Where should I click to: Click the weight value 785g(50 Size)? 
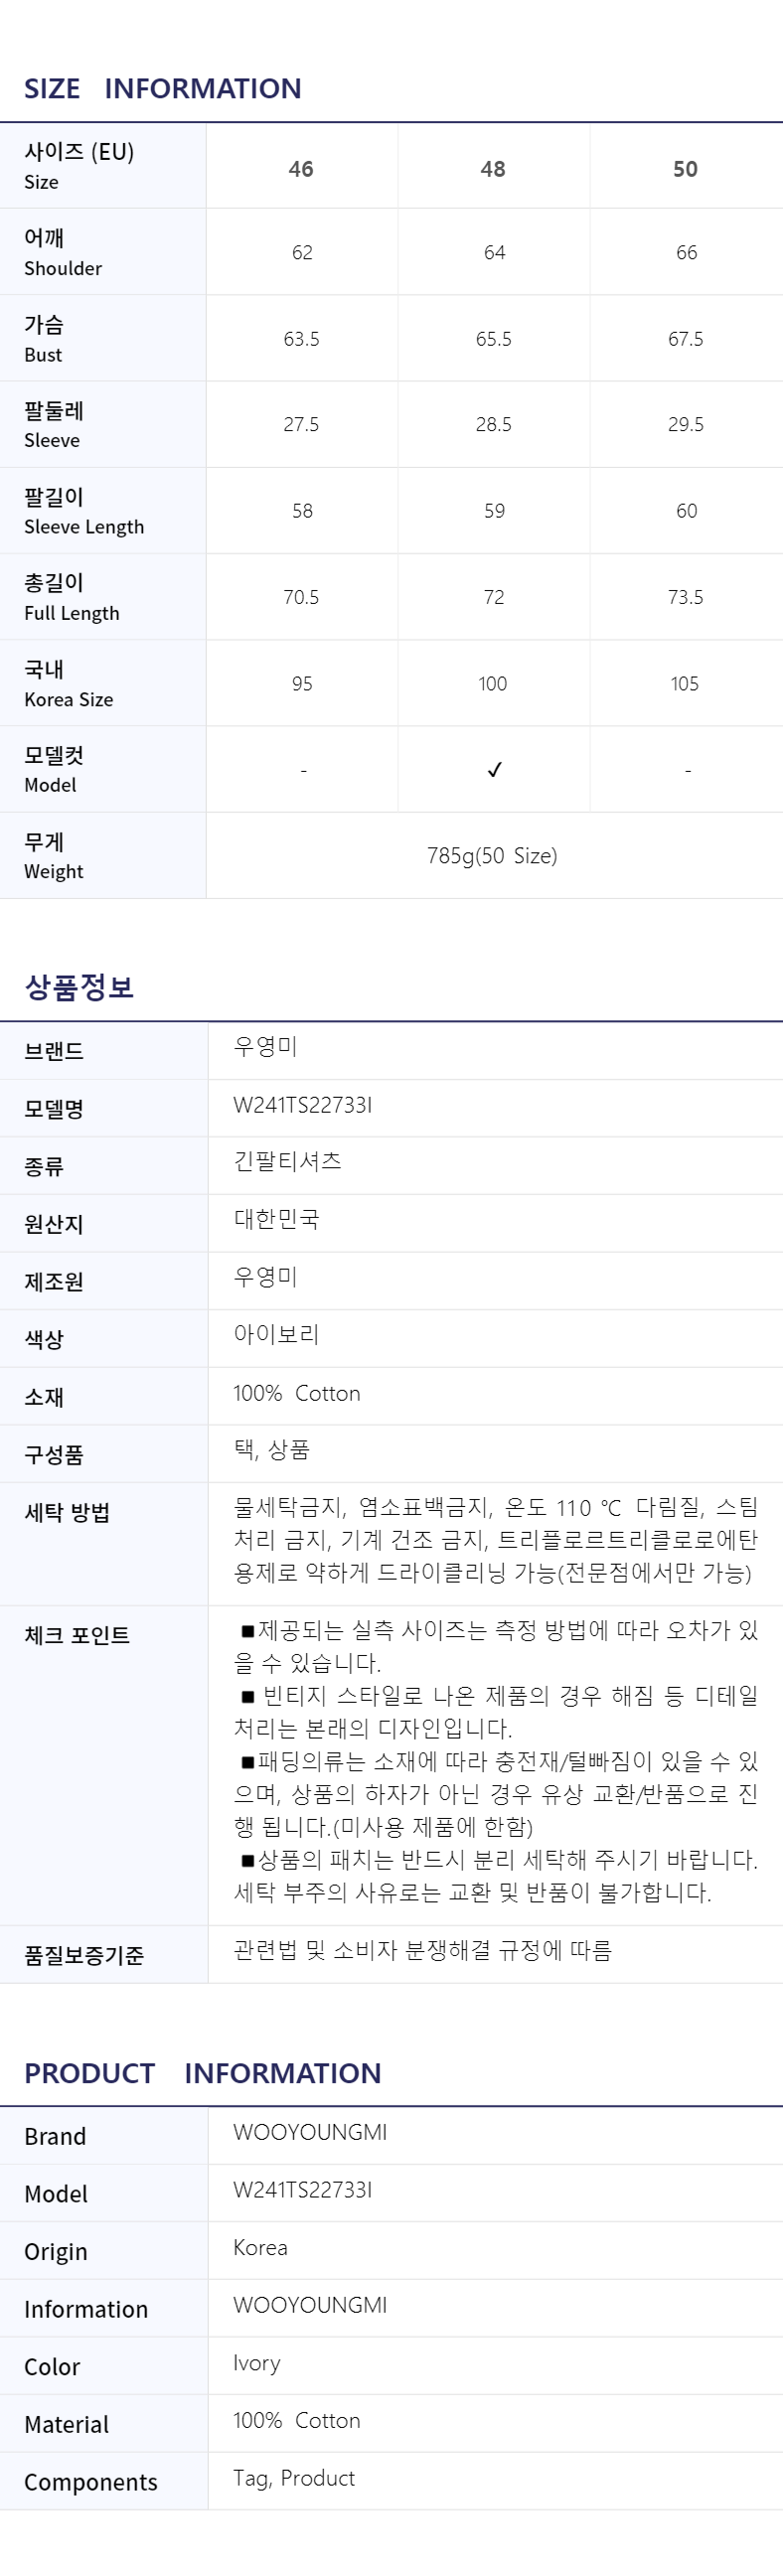pyautogui.click(x=492, y=856)
